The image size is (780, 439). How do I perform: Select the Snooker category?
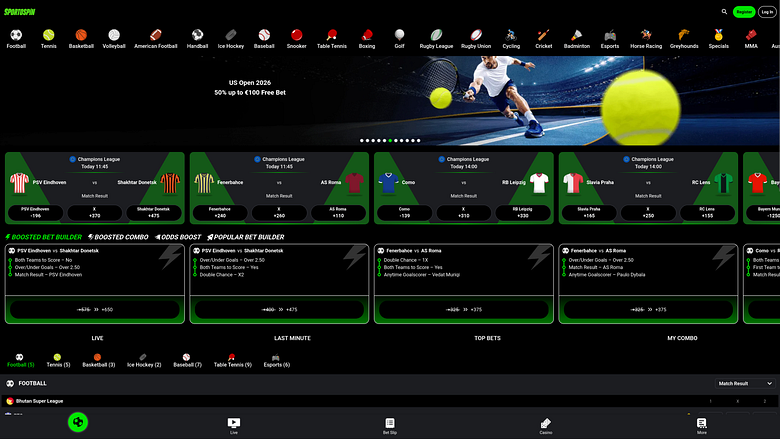click(296, 39)
